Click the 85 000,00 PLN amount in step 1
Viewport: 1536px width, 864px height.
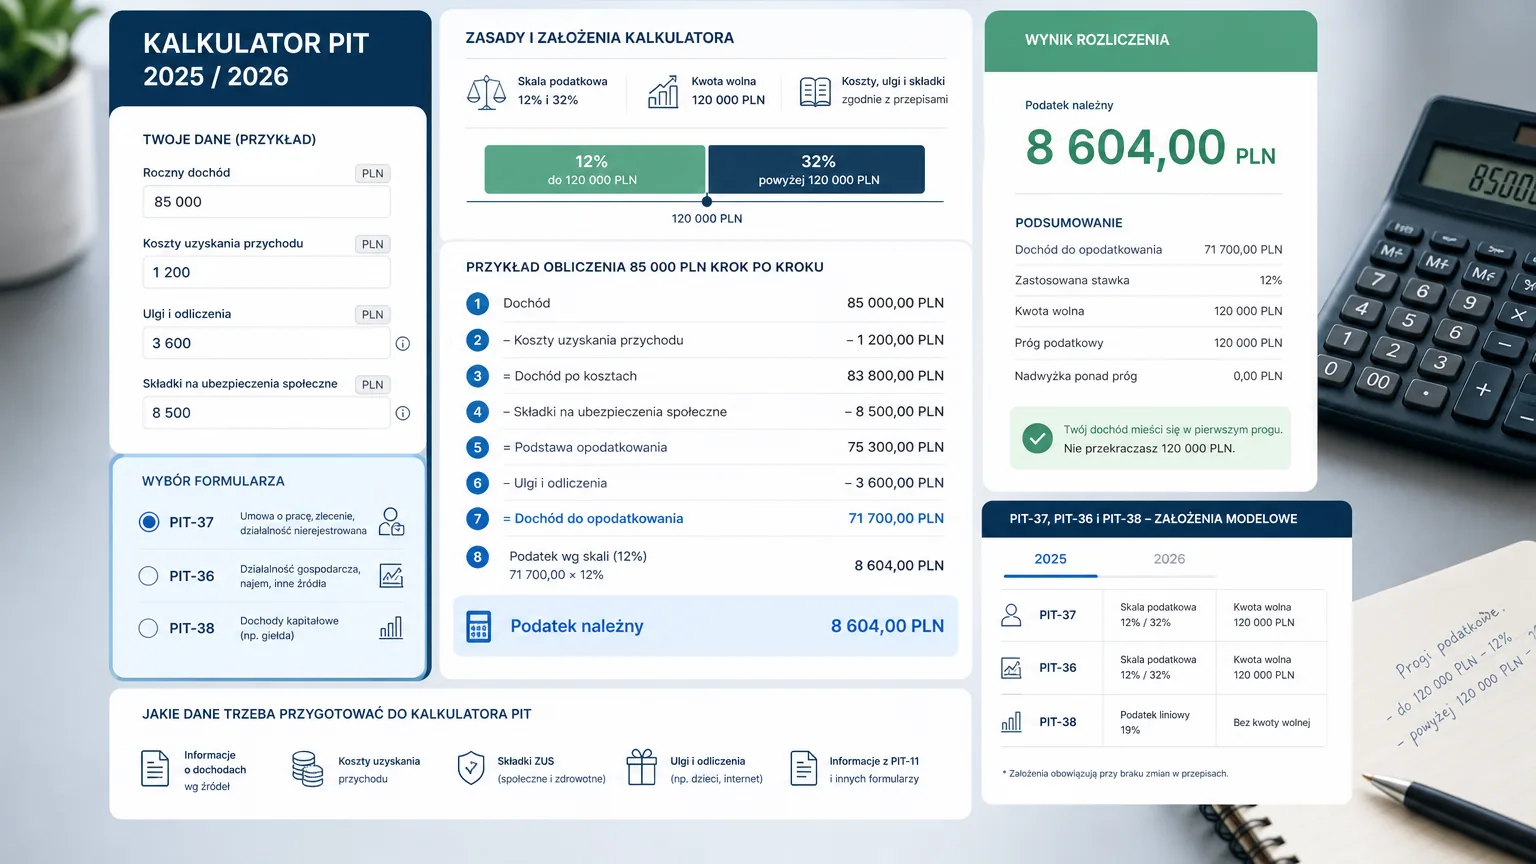point(895,303)
